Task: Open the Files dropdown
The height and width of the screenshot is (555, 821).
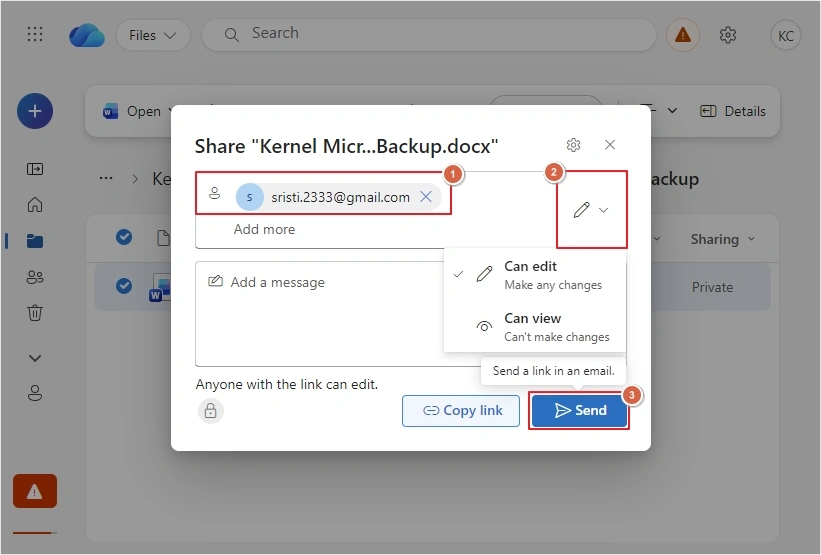Action: (x=153, y=35)
